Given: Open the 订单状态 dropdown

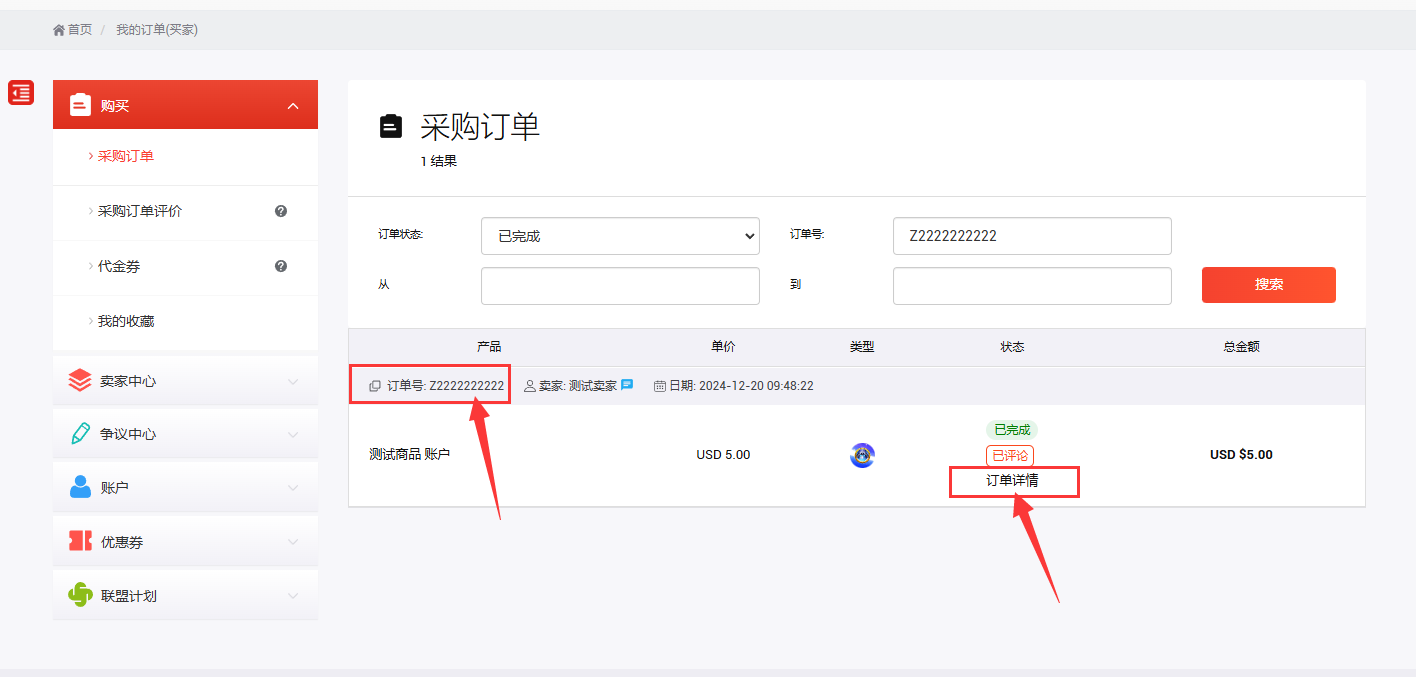Looking at the screenshot, I should coord(620,236).
